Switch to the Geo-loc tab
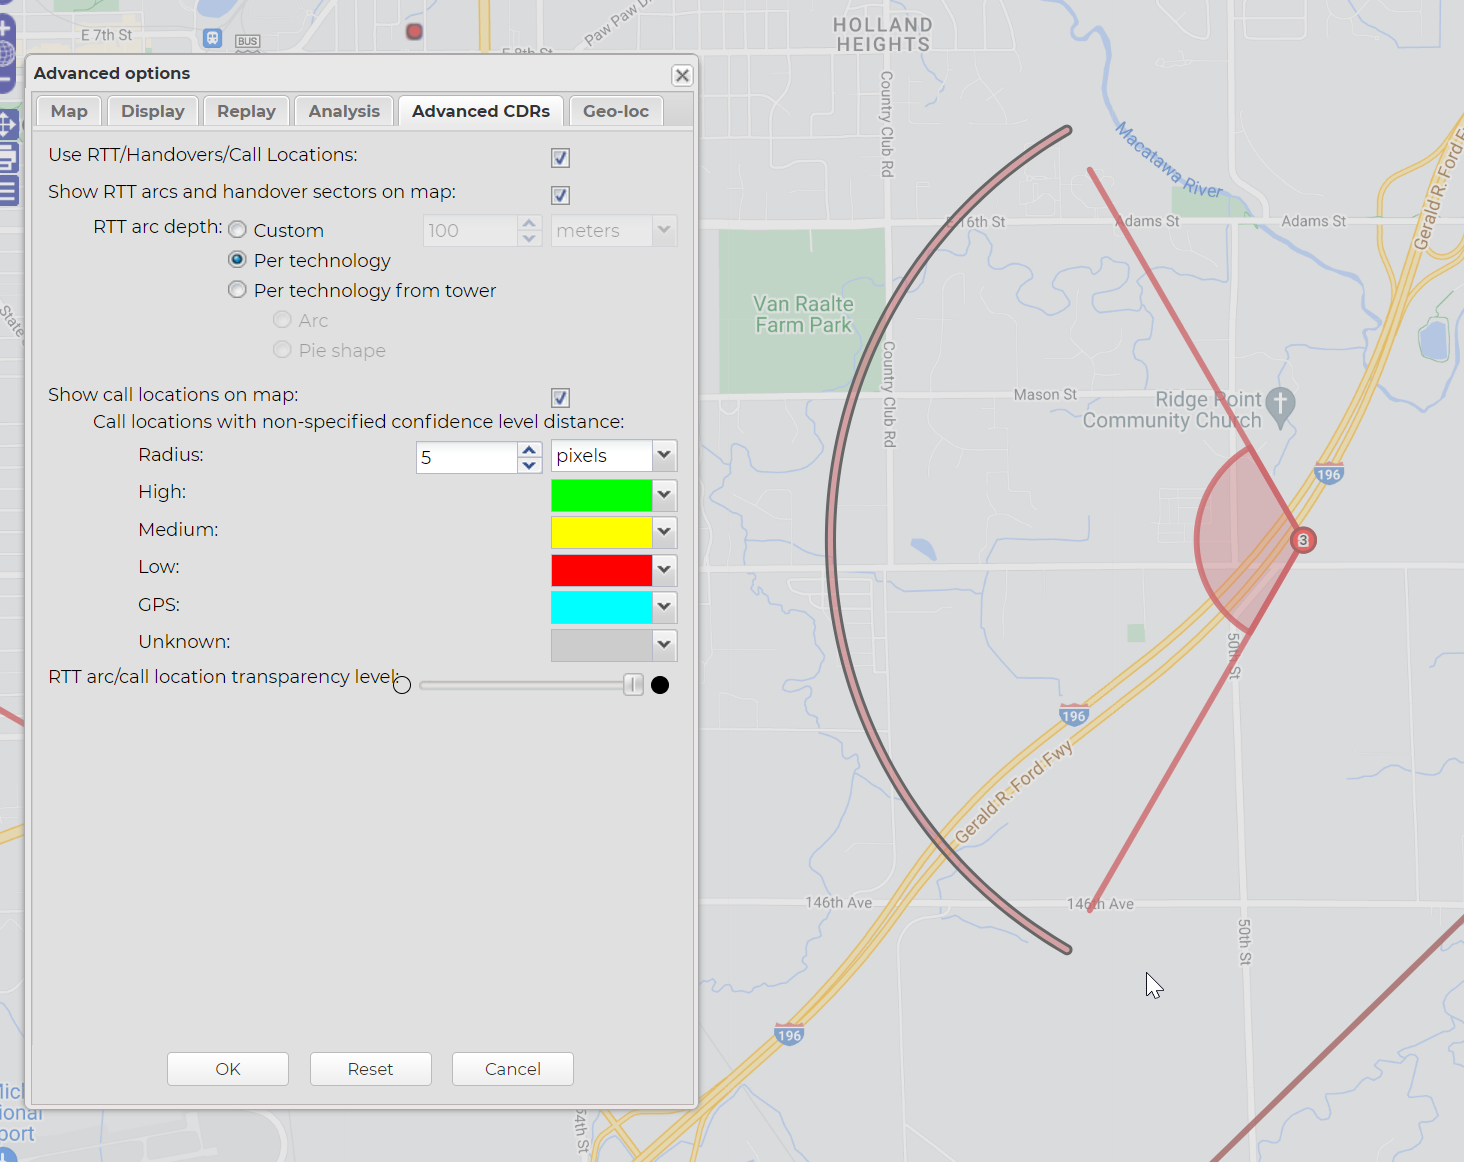The height and width of the screenshot is (1162, 1464). 615,111
